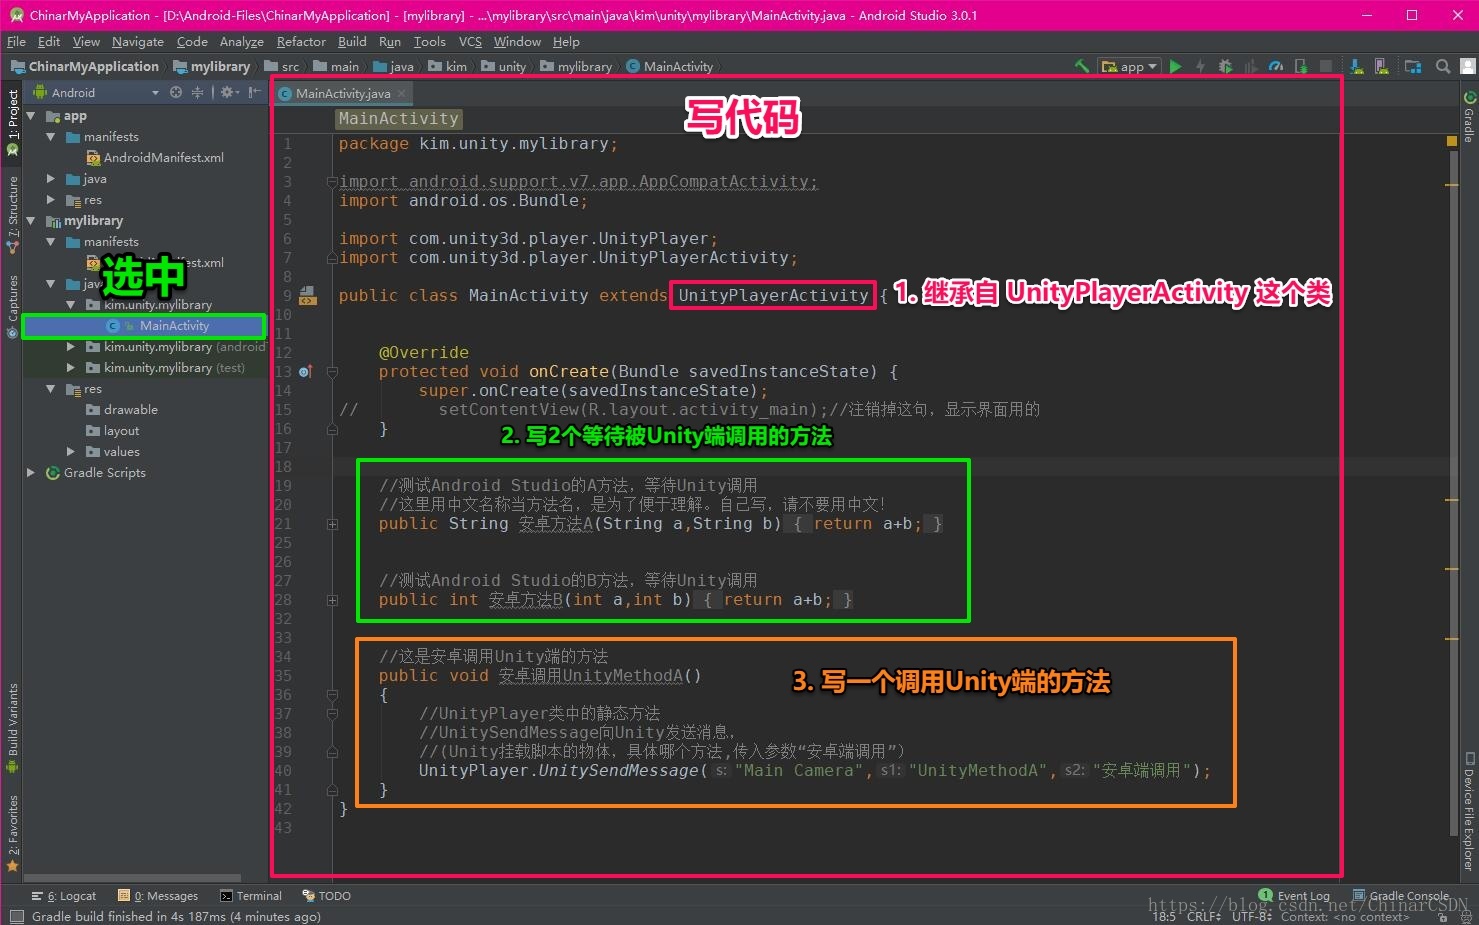
Task: Expand kim.unity.mylibrary (androidTest) package
Action: point(70,347)
